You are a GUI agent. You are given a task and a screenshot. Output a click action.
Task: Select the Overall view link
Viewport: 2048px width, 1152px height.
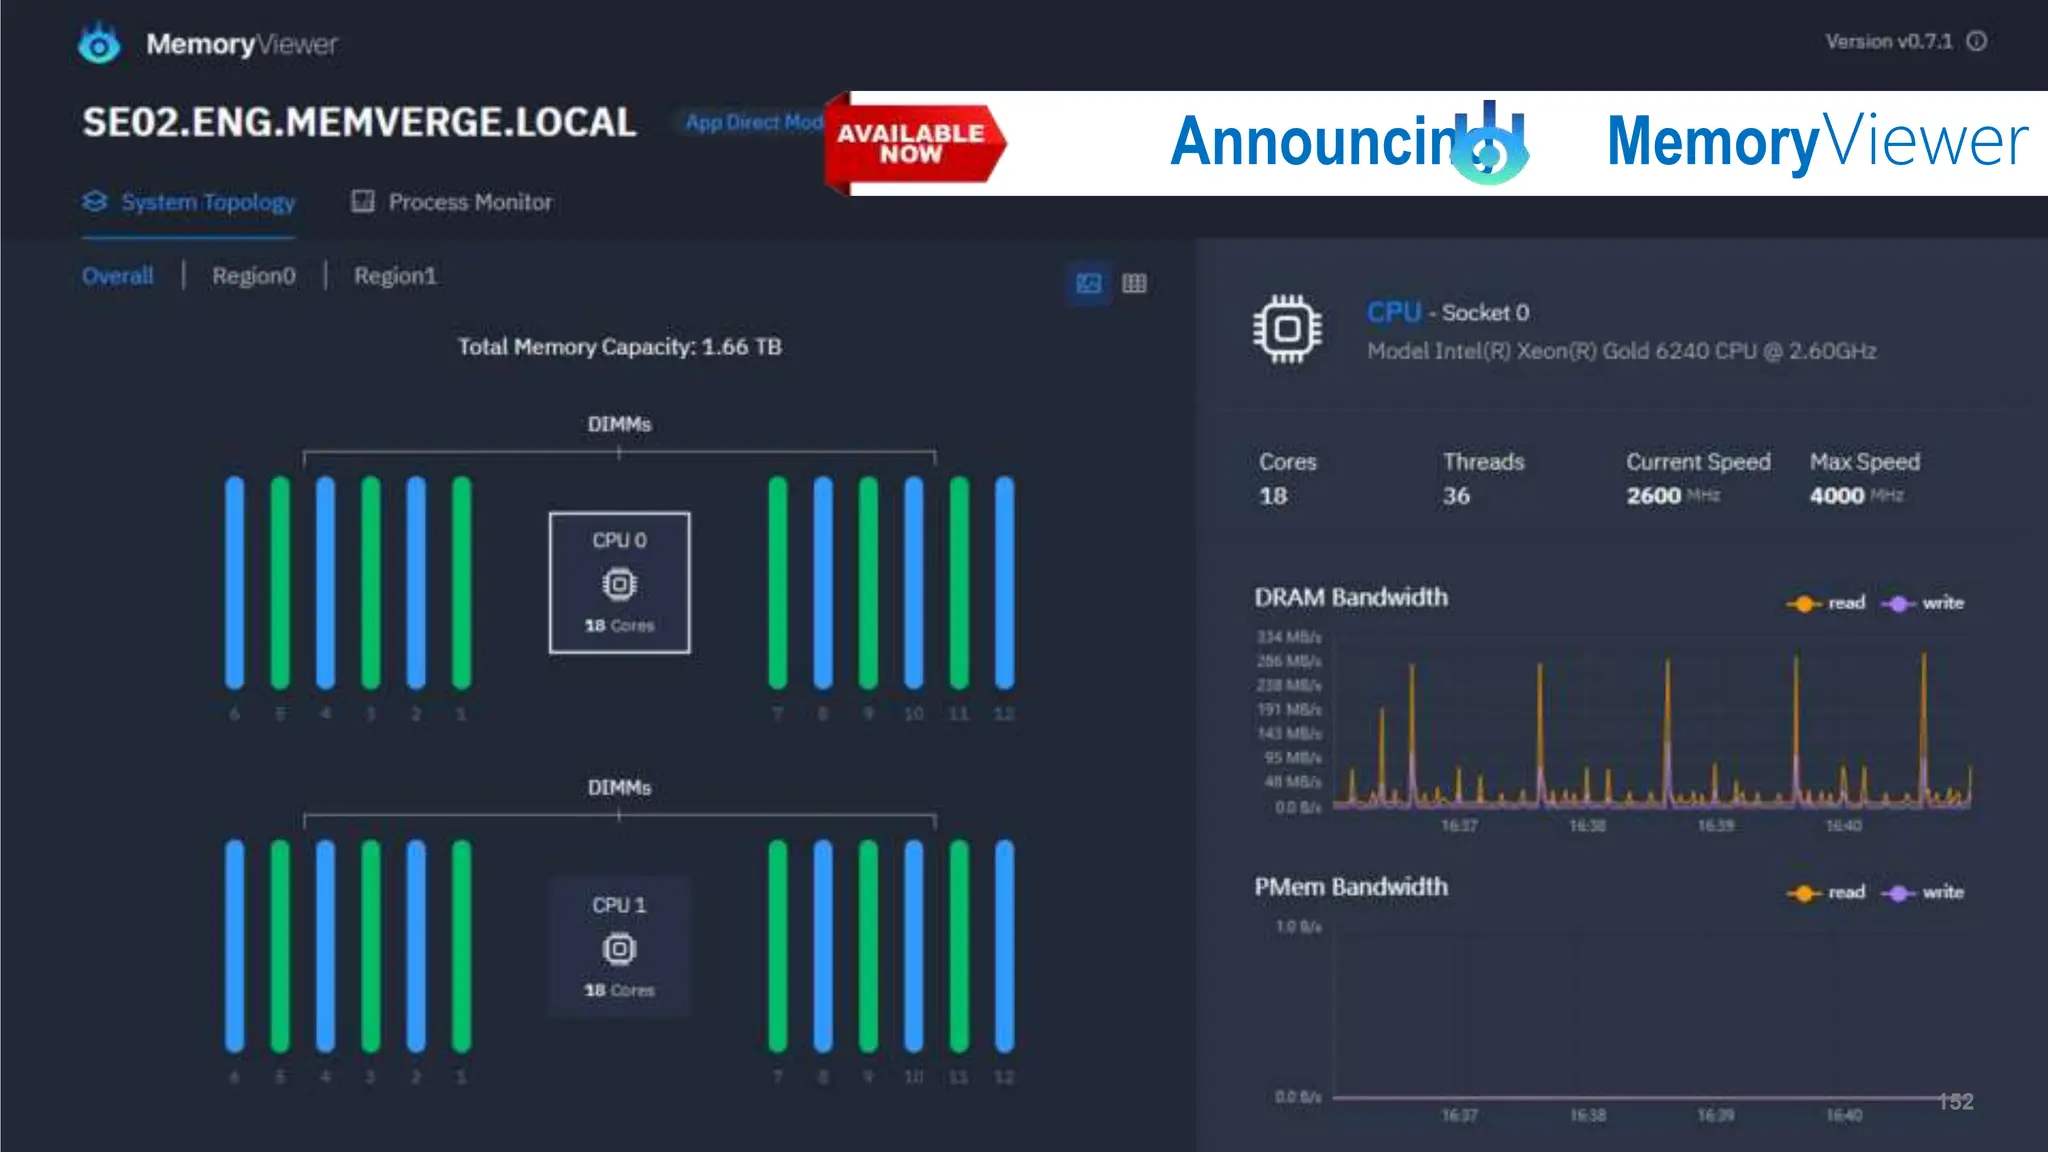[117, 276]
